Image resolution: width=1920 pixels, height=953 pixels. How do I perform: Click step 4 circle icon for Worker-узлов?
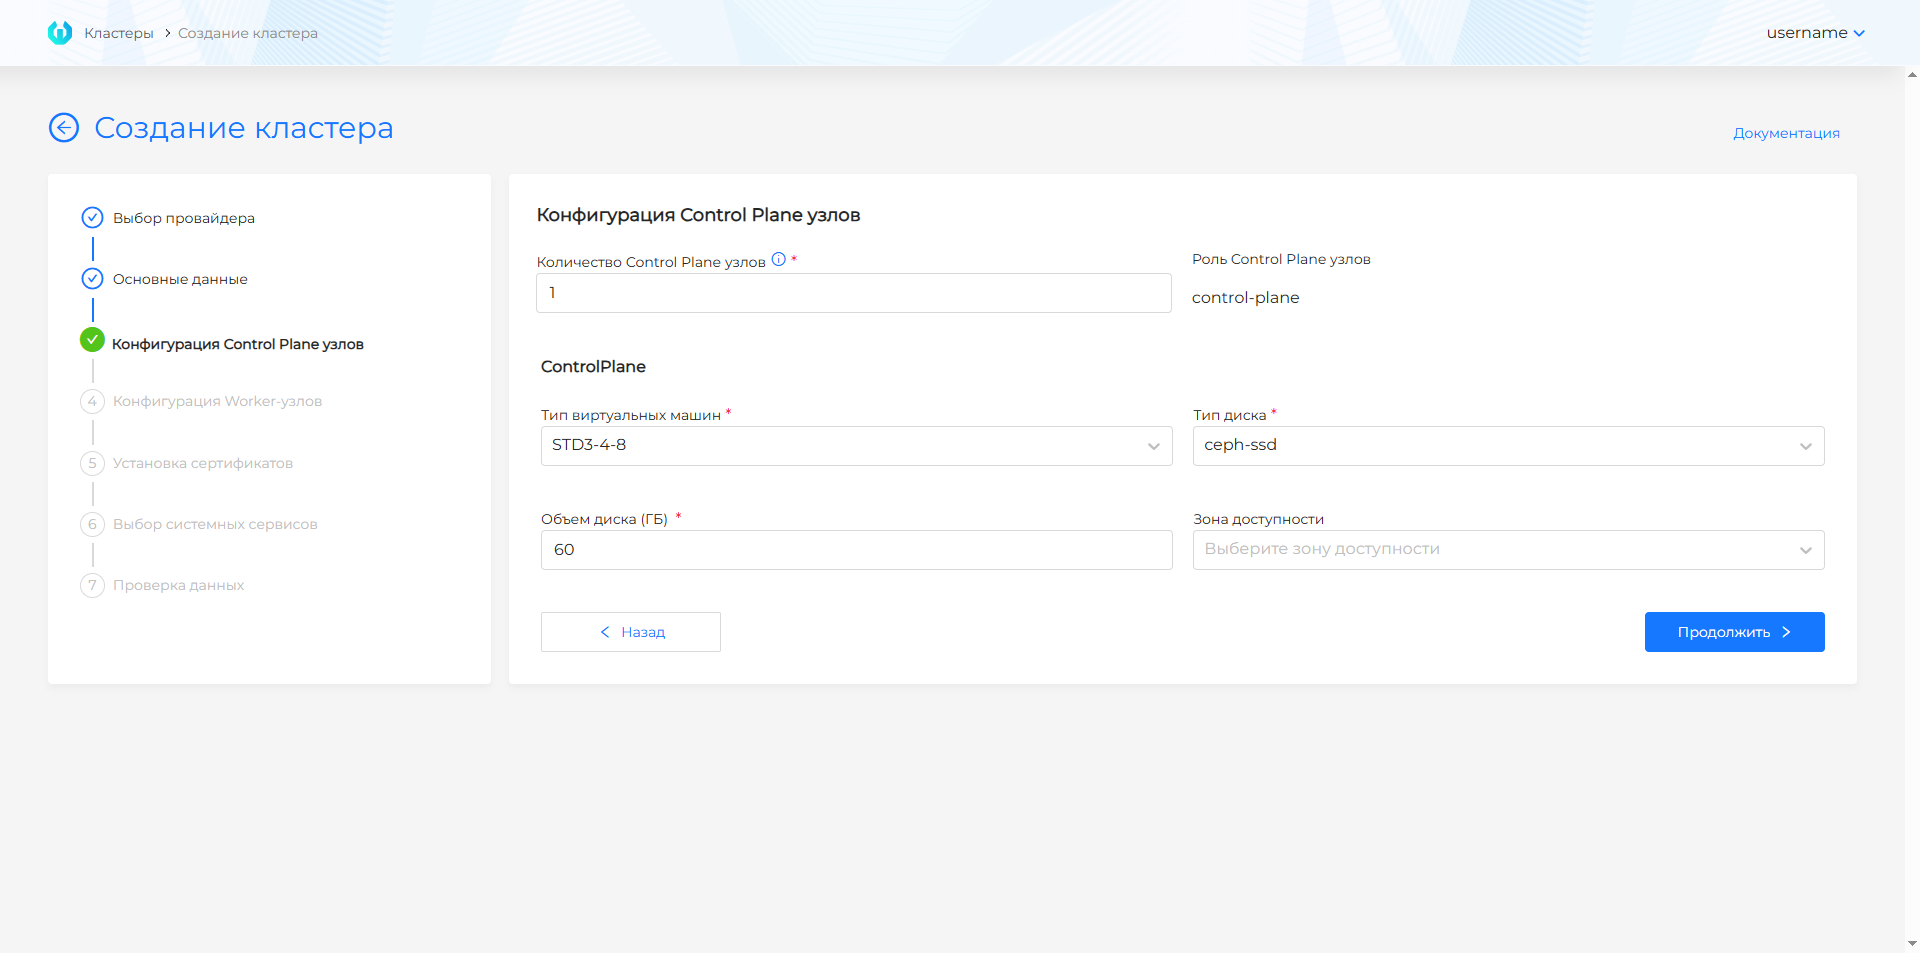pyautogui.click(x=92, y=402)
